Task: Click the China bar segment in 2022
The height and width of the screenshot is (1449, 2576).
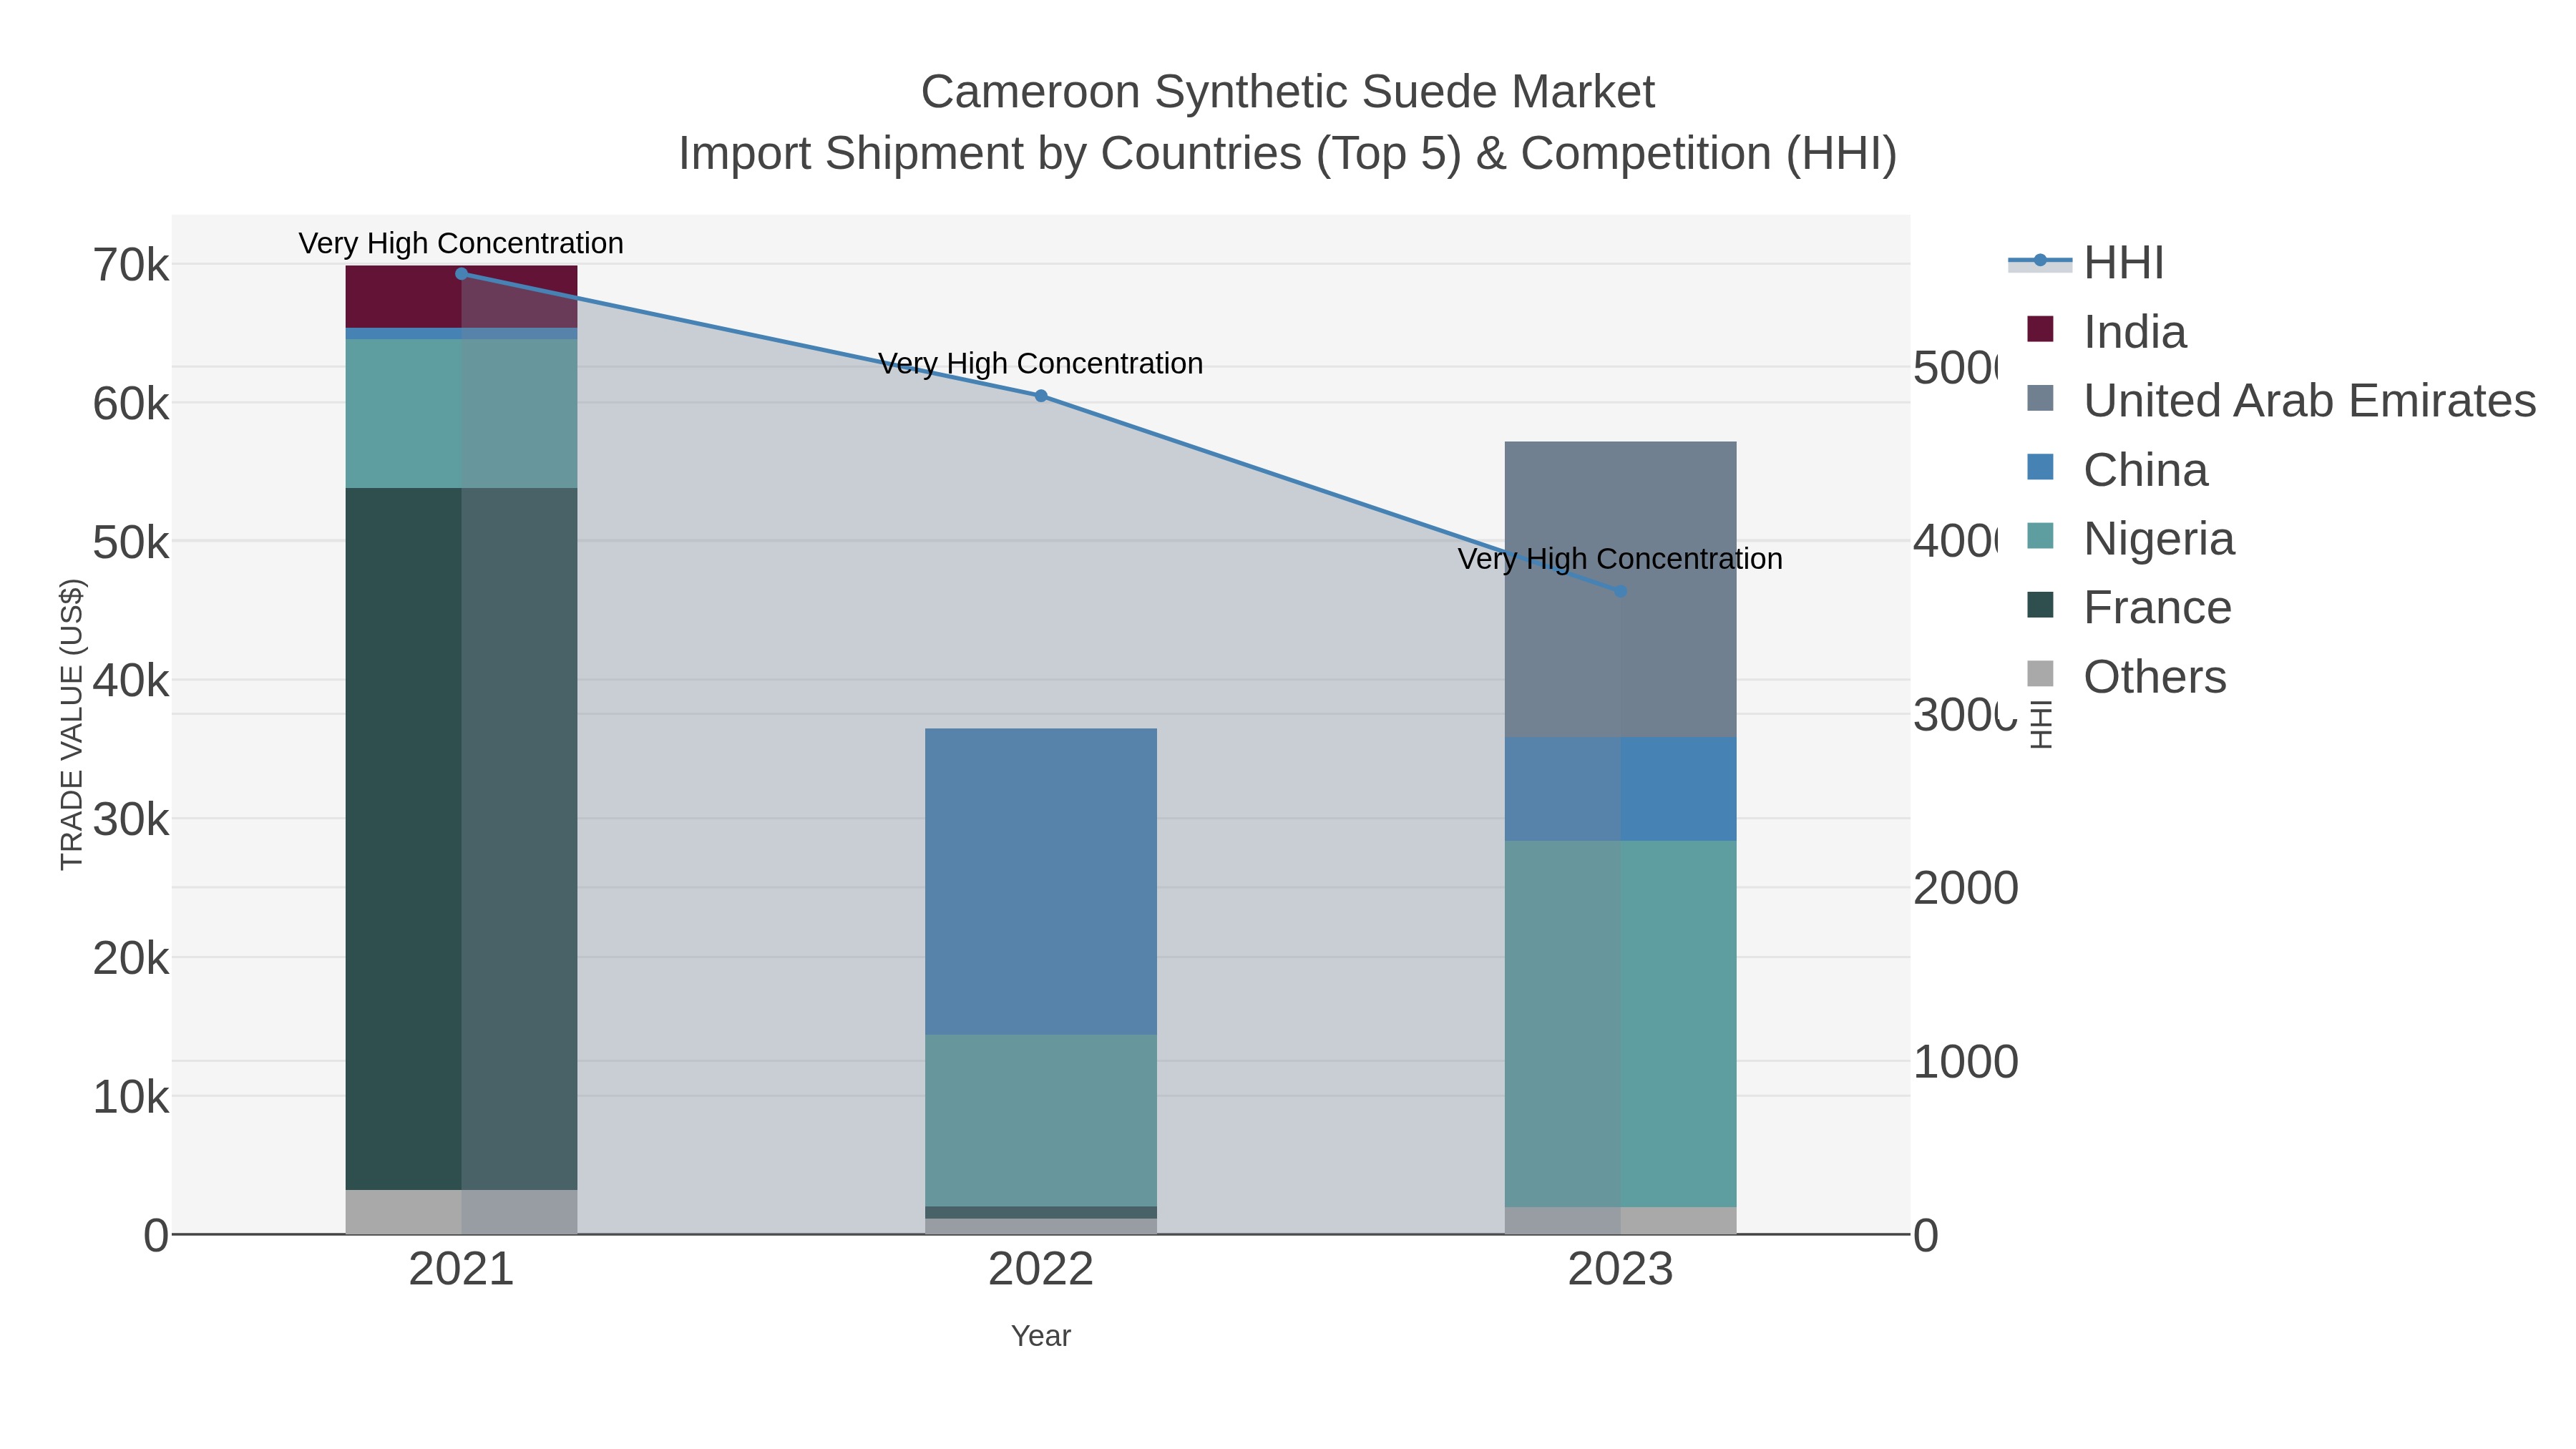Action: point(1041,882)
